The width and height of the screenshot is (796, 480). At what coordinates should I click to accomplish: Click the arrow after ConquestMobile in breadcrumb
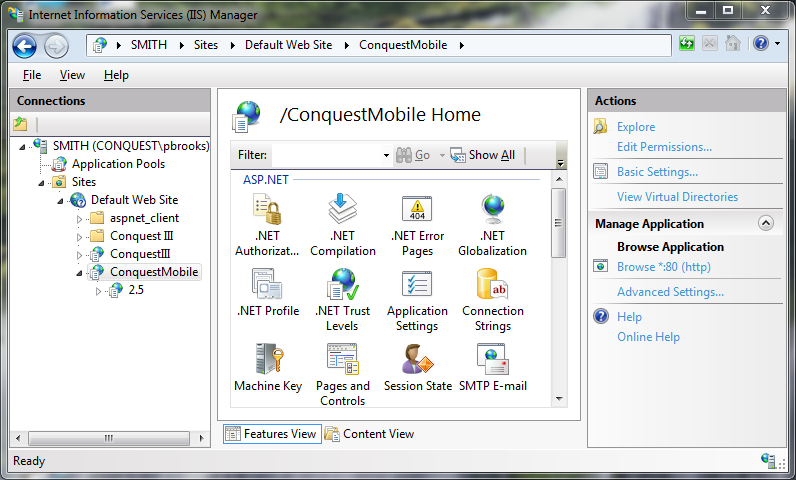click(461, 45)
